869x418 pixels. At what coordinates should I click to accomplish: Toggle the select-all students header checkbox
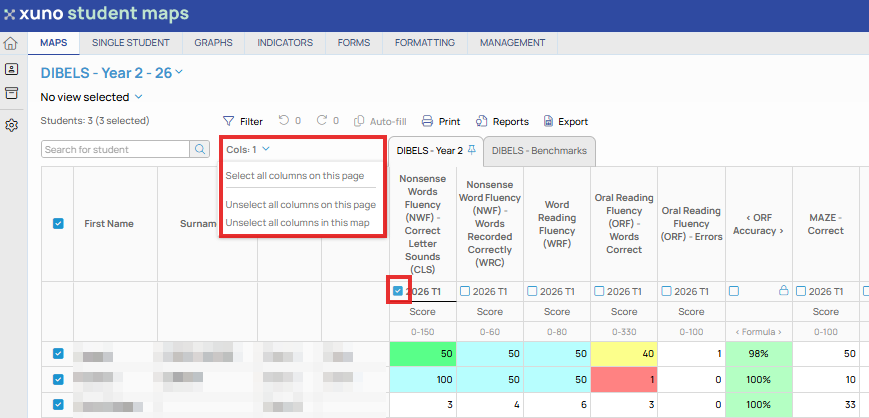coord(58,223)
